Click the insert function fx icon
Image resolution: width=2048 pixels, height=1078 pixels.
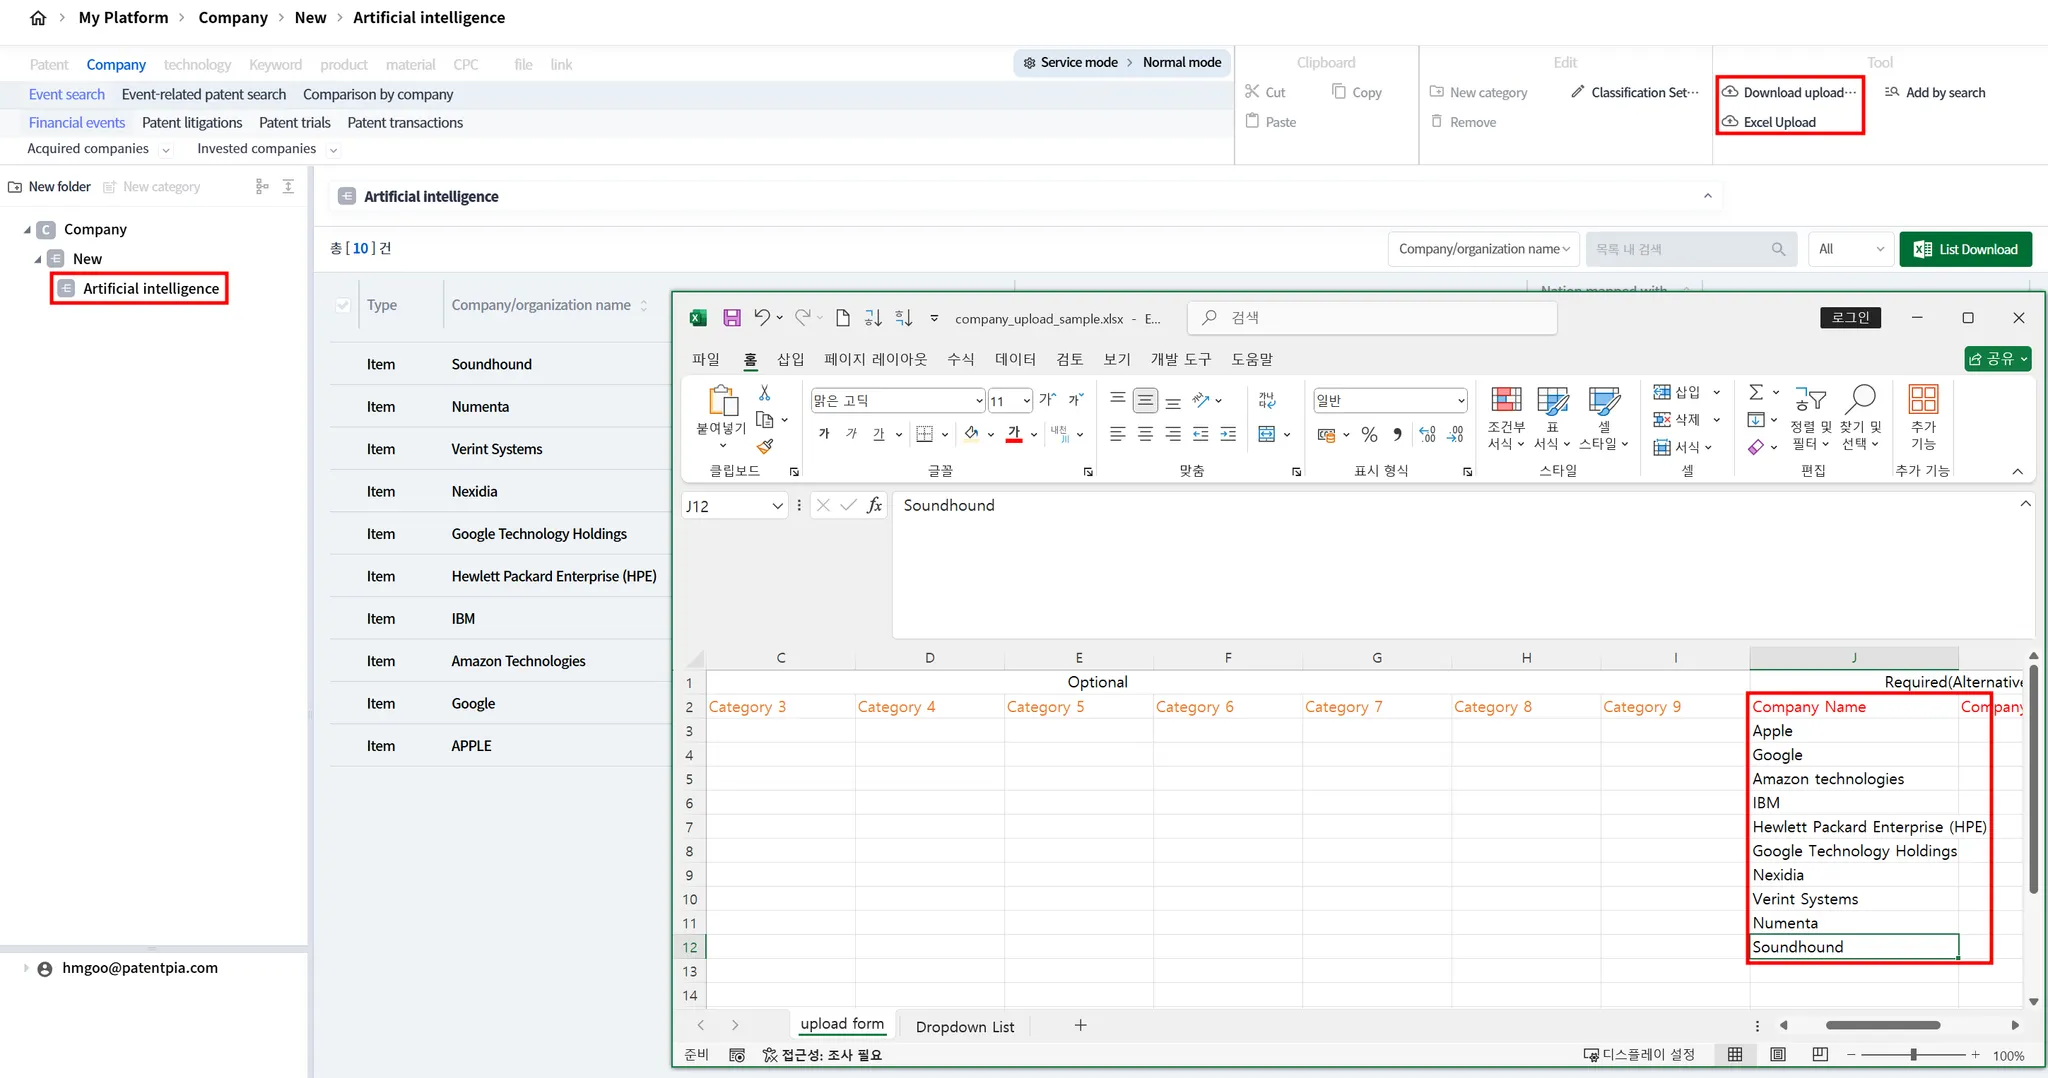(x=874, y=506)
